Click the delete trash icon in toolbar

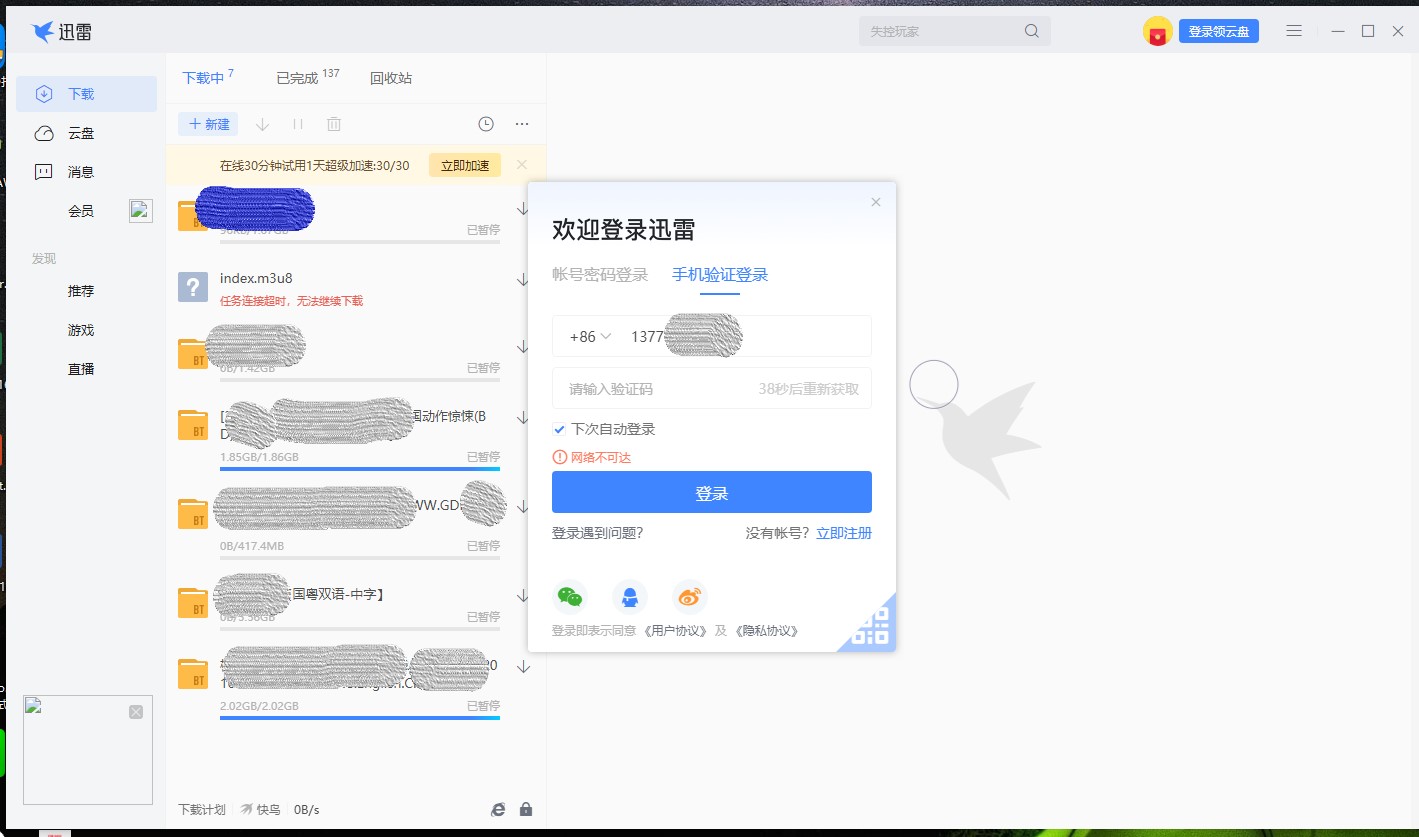click(334, 123)
